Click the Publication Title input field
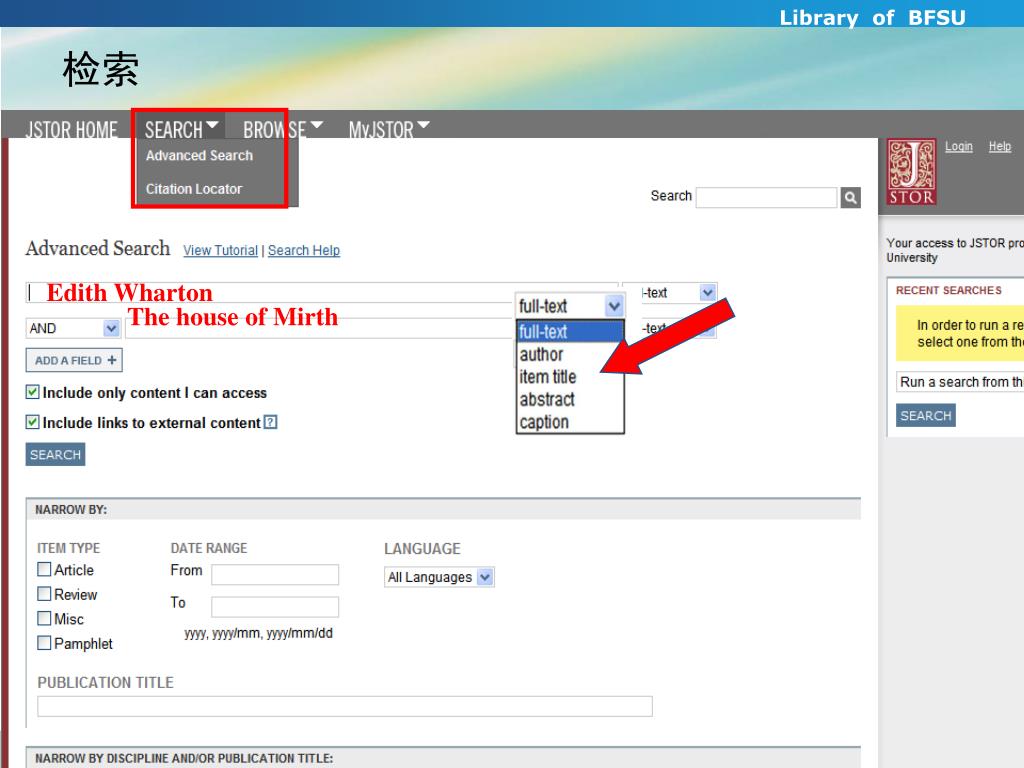1024x768 pixels. (x=345, y=706)
